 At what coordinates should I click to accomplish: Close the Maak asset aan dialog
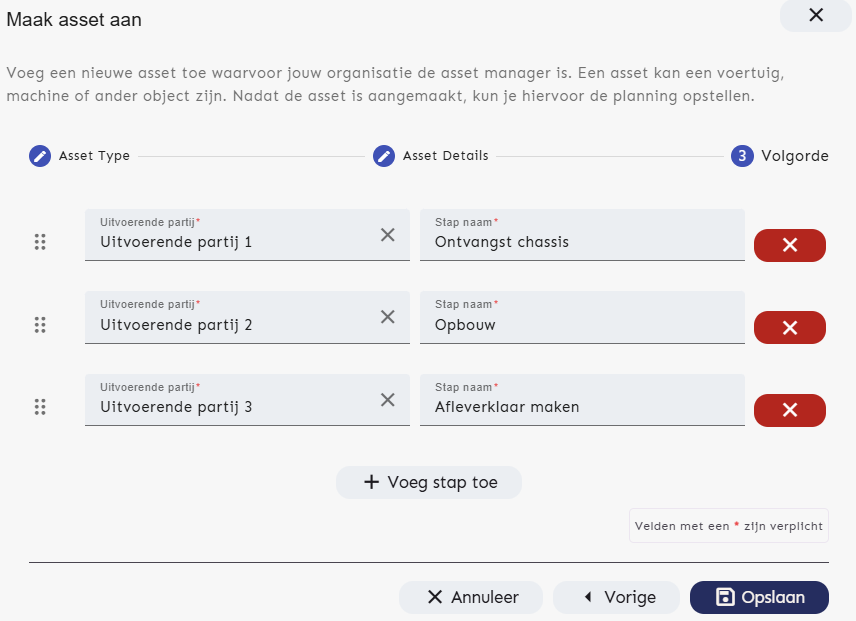pos(815,16)
